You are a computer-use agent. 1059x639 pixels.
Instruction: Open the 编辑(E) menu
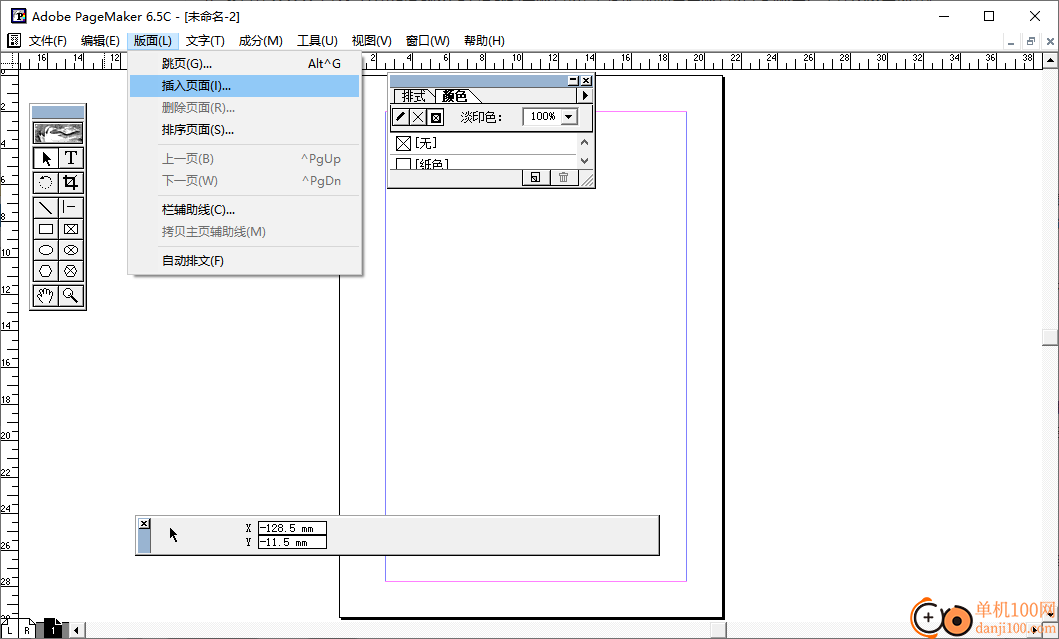pos(100,41)
